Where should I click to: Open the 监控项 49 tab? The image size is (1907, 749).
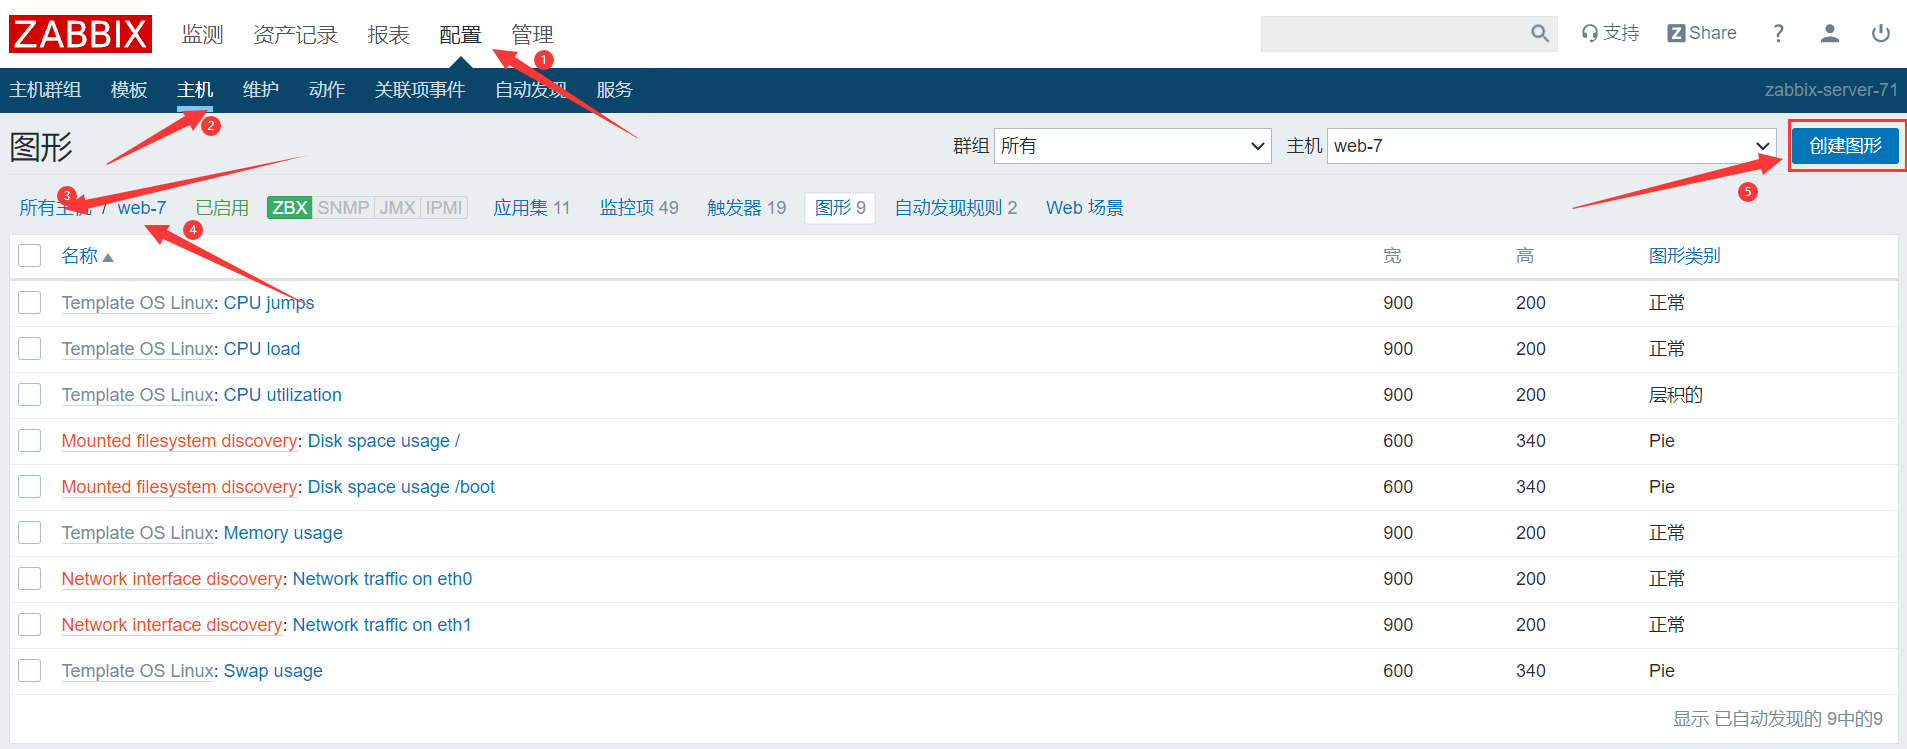tap(639, 208)
